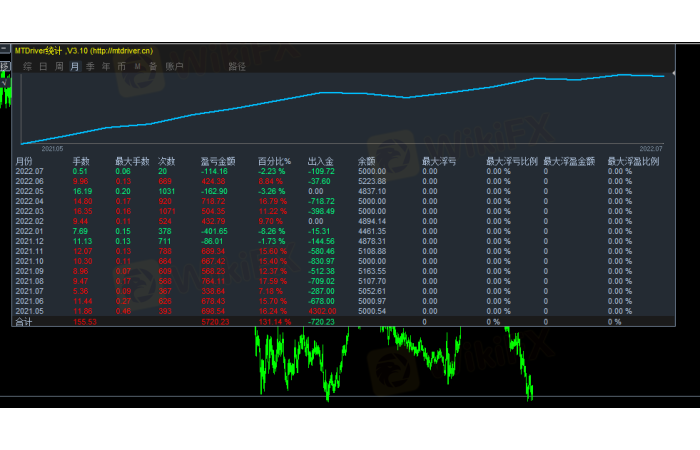Select the 2021.08 month row
Image resolution: width=700 pixels, height=450 pixels.
(x=343, y=281)
